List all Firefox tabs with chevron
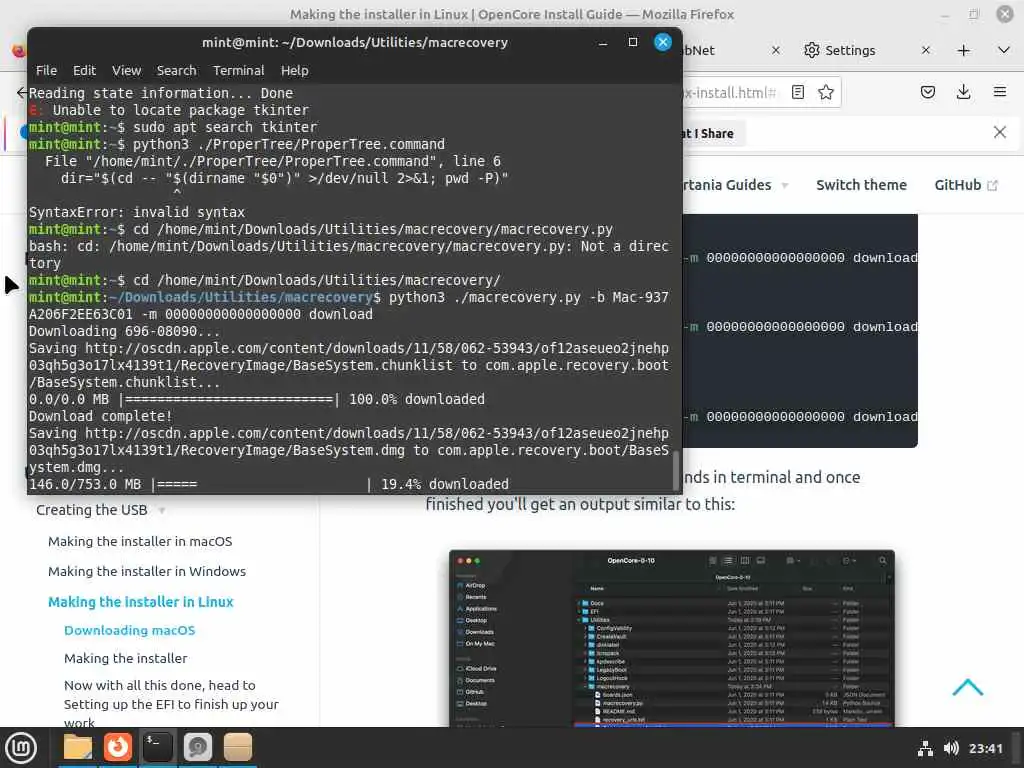The image size is (1024, 768). point(1004,50)
